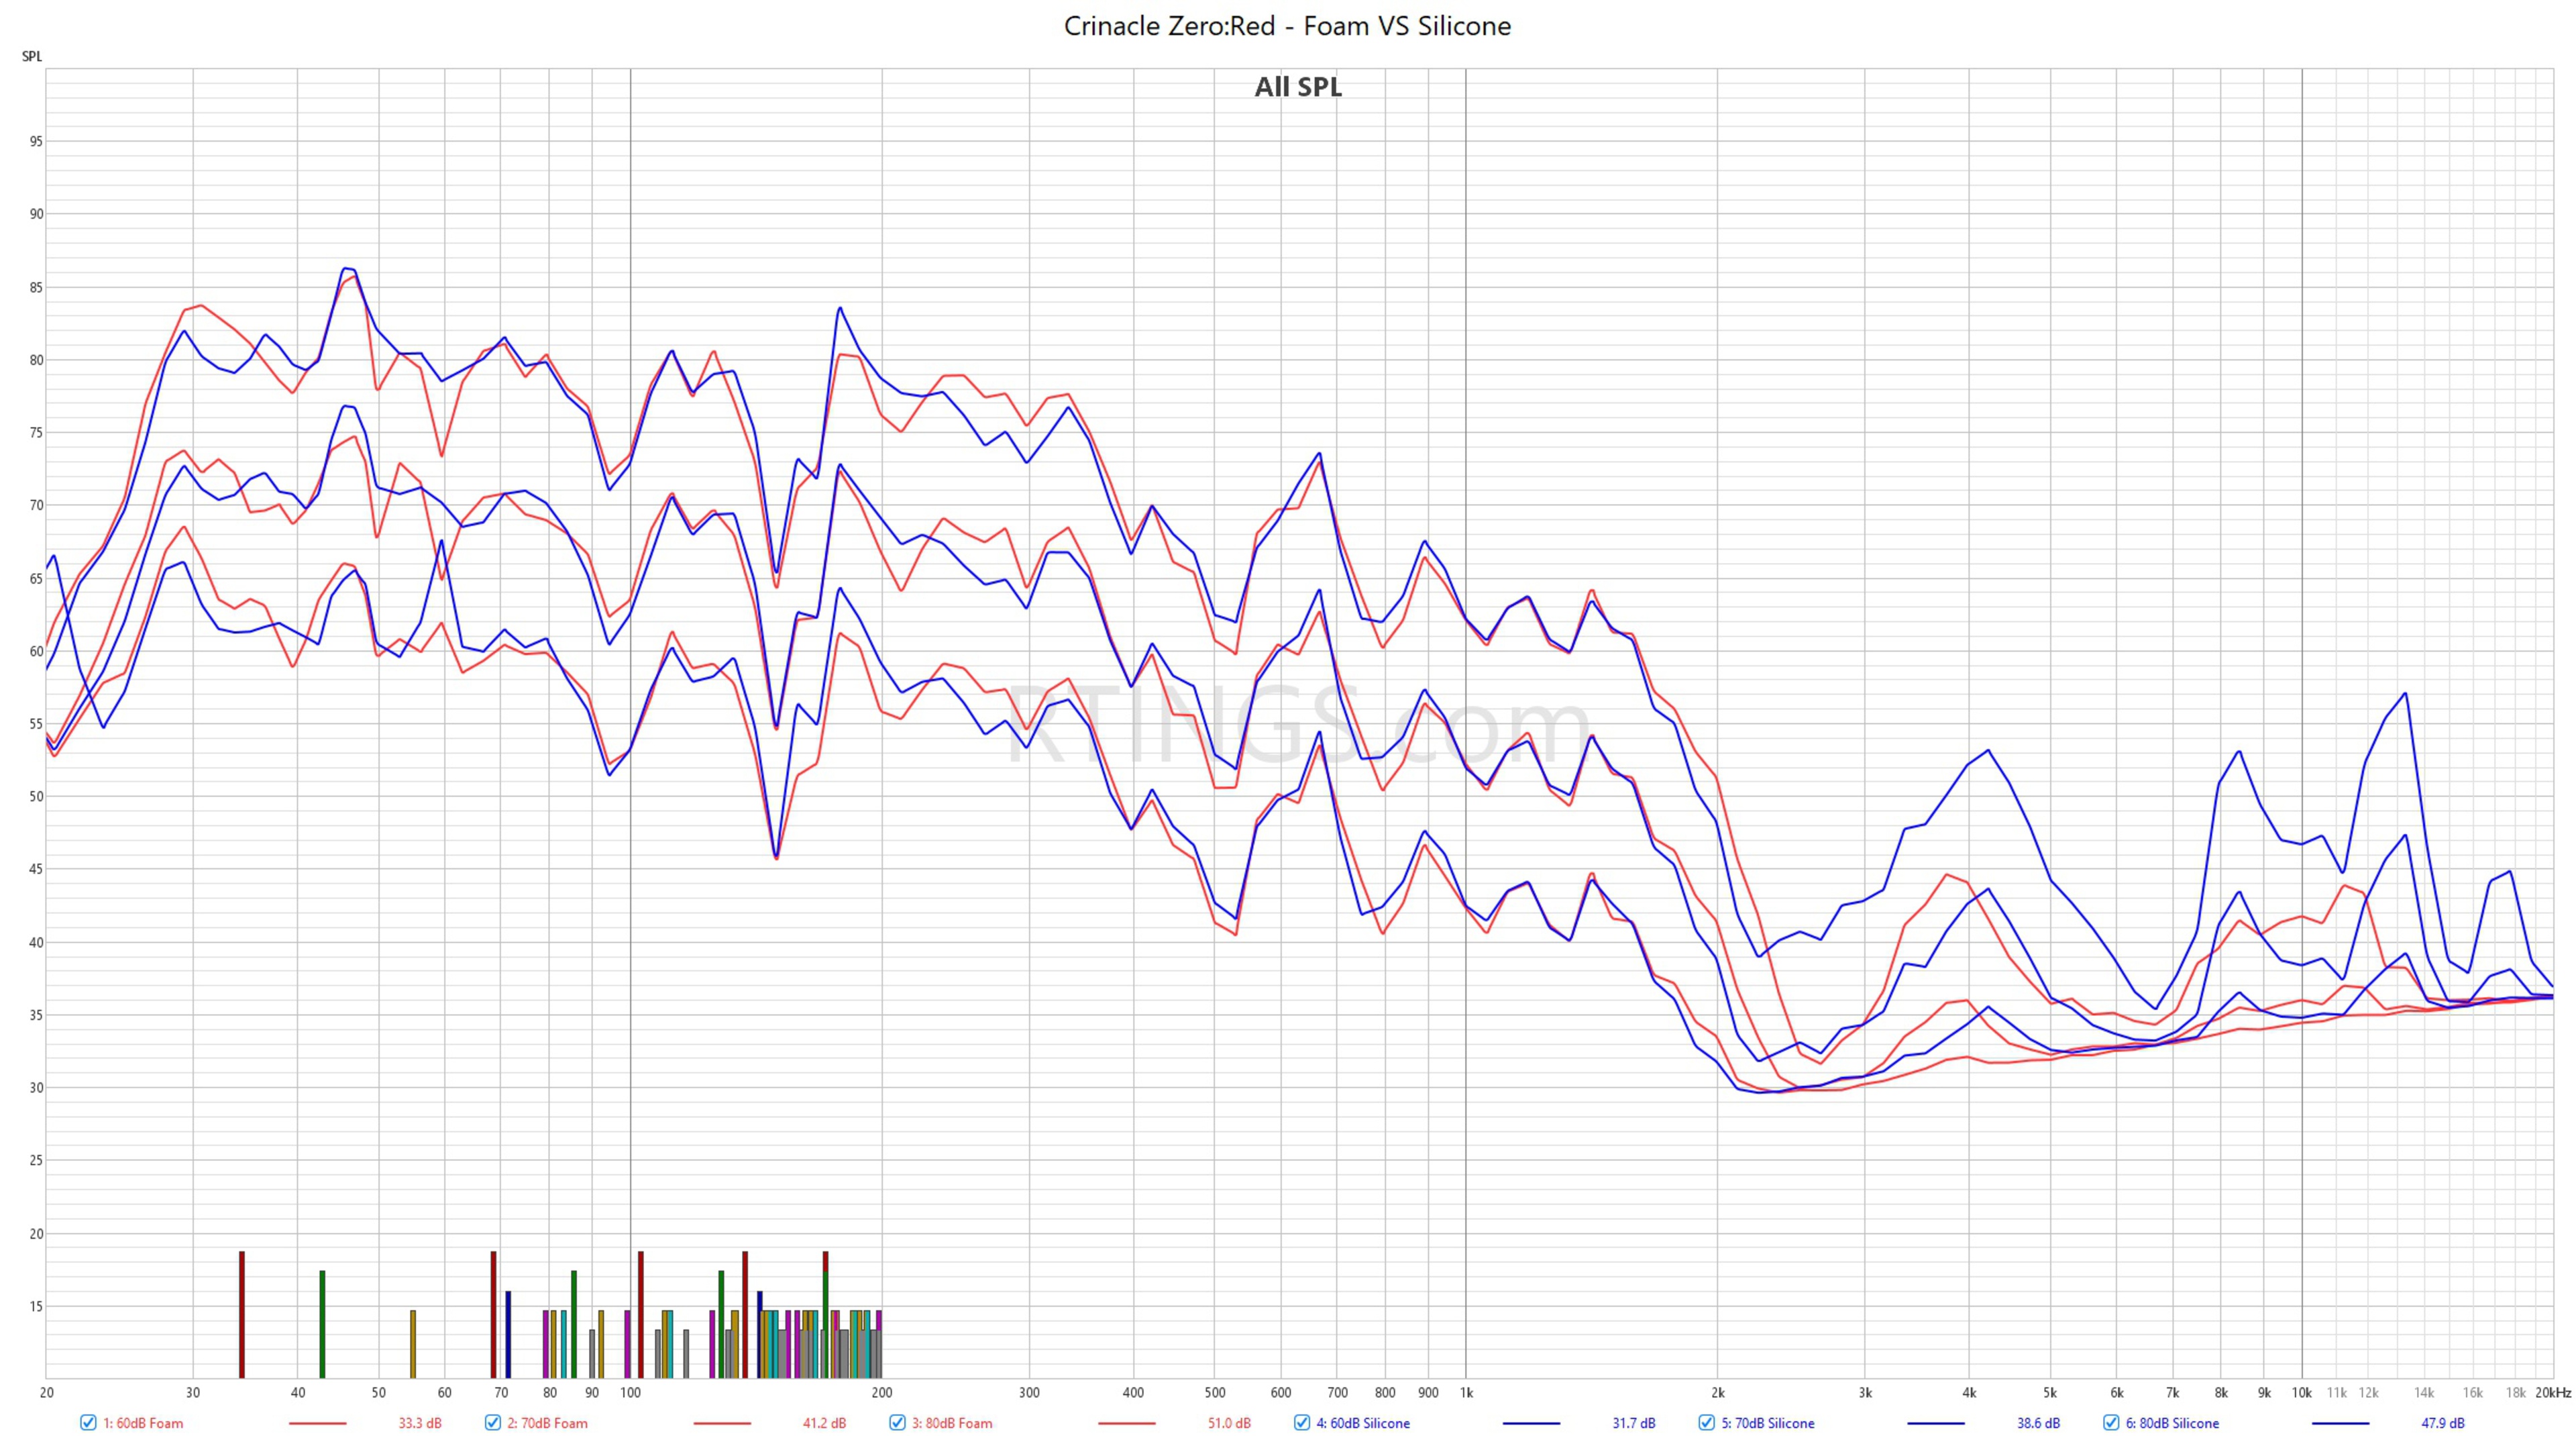Viewport: 2576px width, 1436px height.
Task: Hide the 4: 60dB Silicone trace
Action: [x=1301, y=1423]
